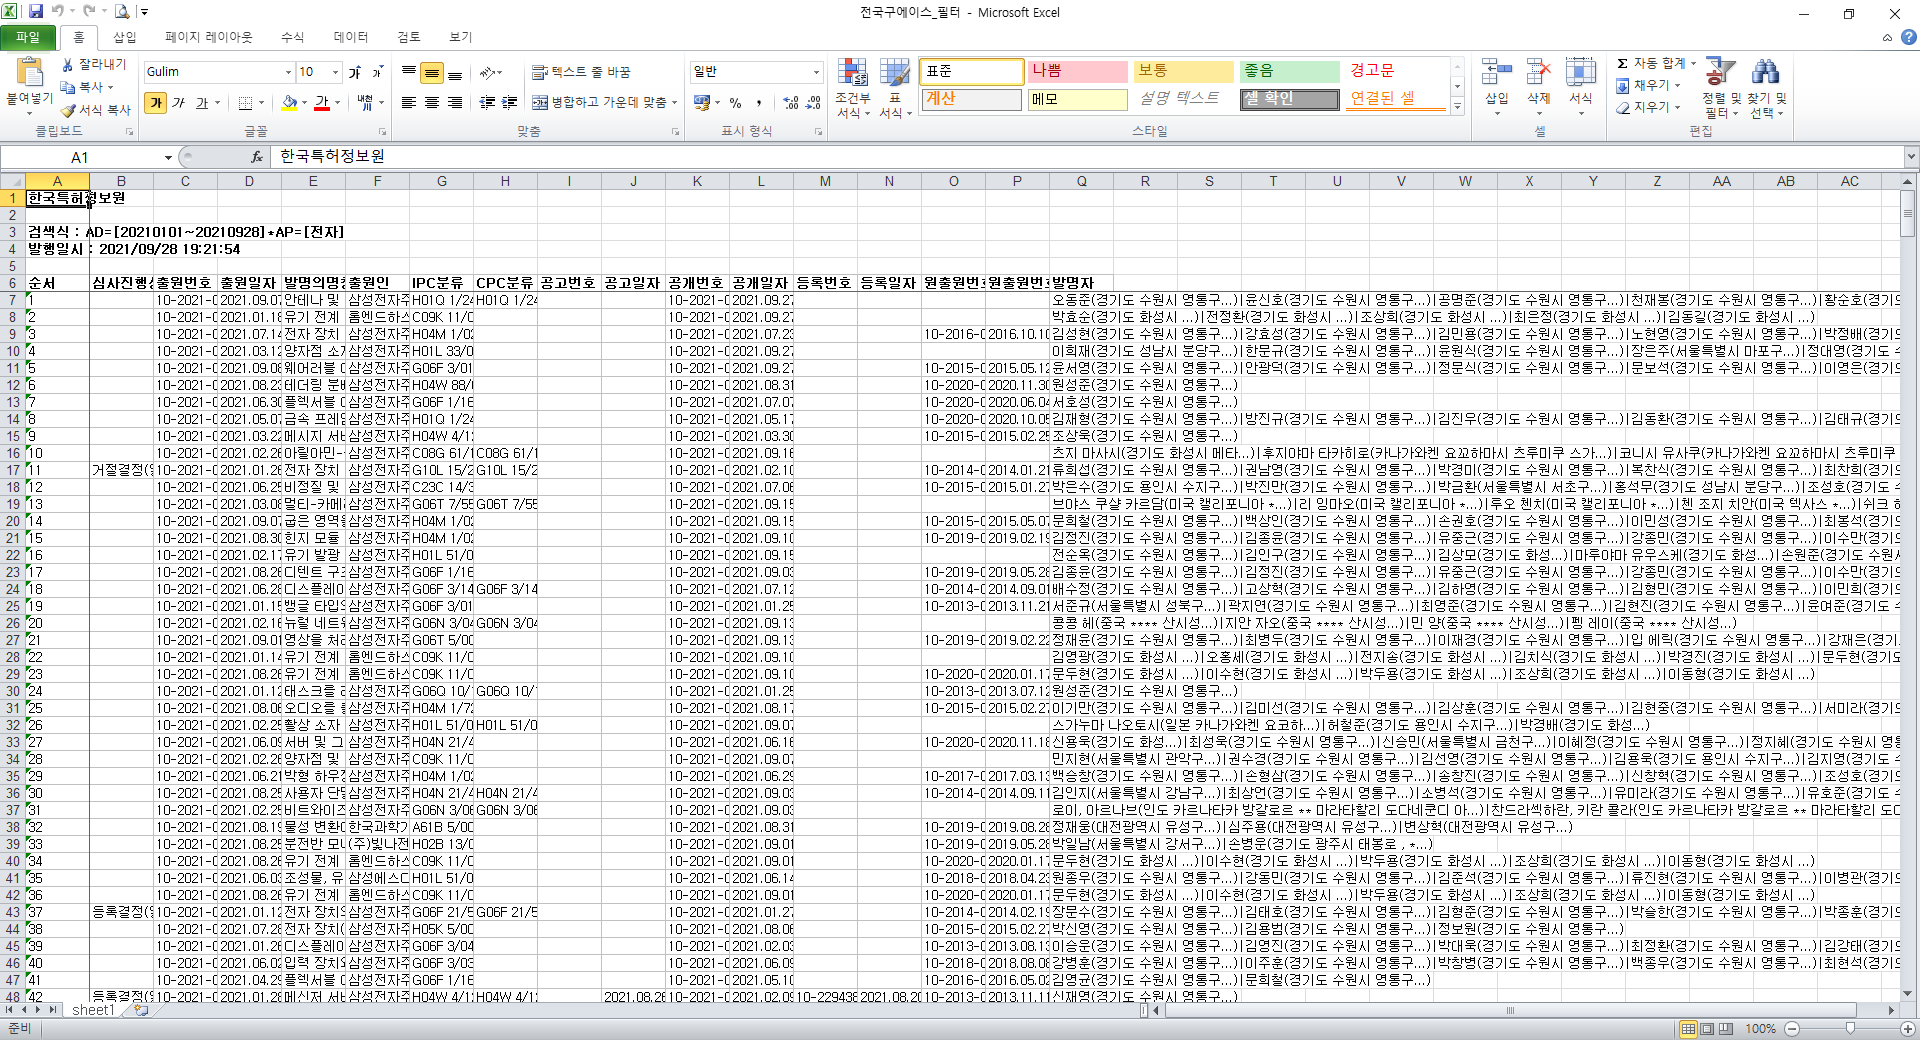The image size is (1920, 1040).
Task: Switch to the 수식 Formulas tab
Action: (292, 37)
